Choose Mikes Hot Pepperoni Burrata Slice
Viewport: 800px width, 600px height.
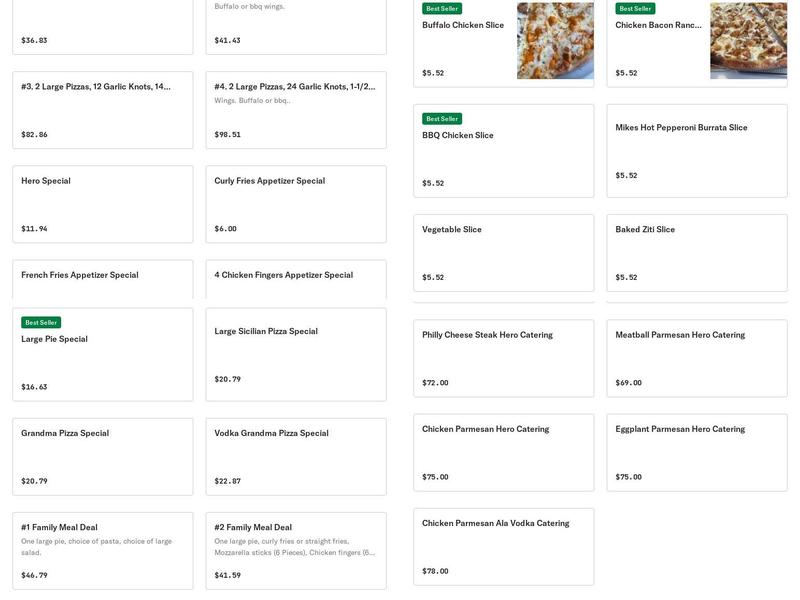(x=696, y=150)
